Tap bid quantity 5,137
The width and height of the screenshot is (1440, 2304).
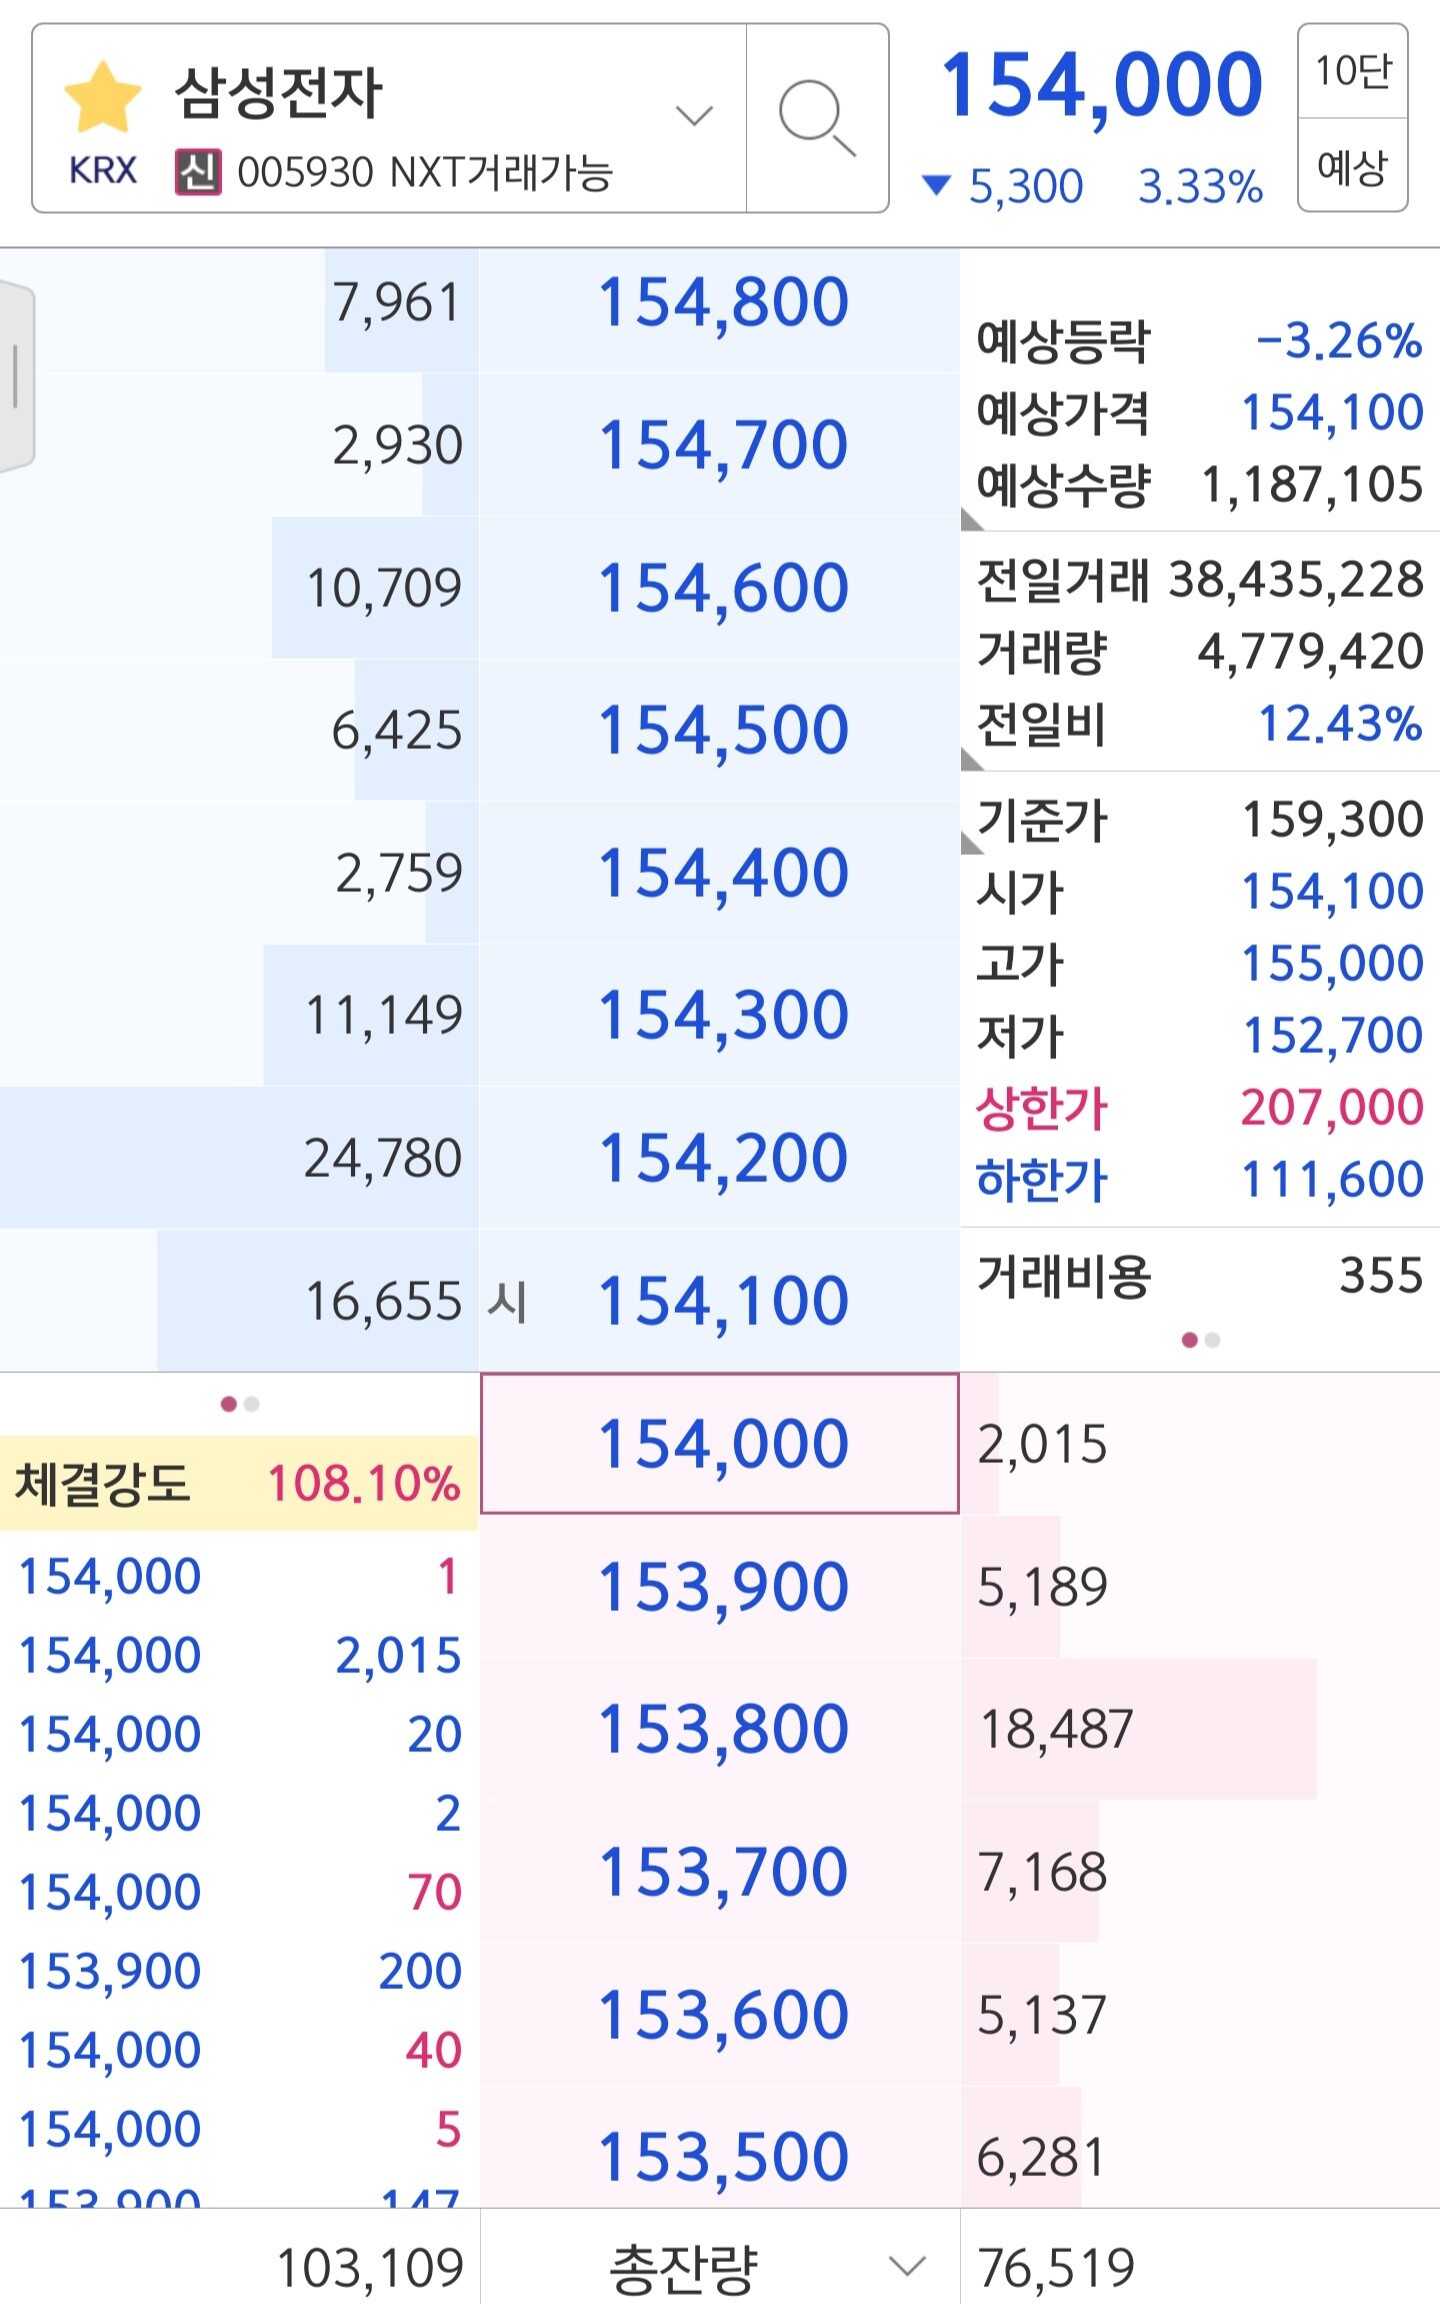point(1042,2015)
